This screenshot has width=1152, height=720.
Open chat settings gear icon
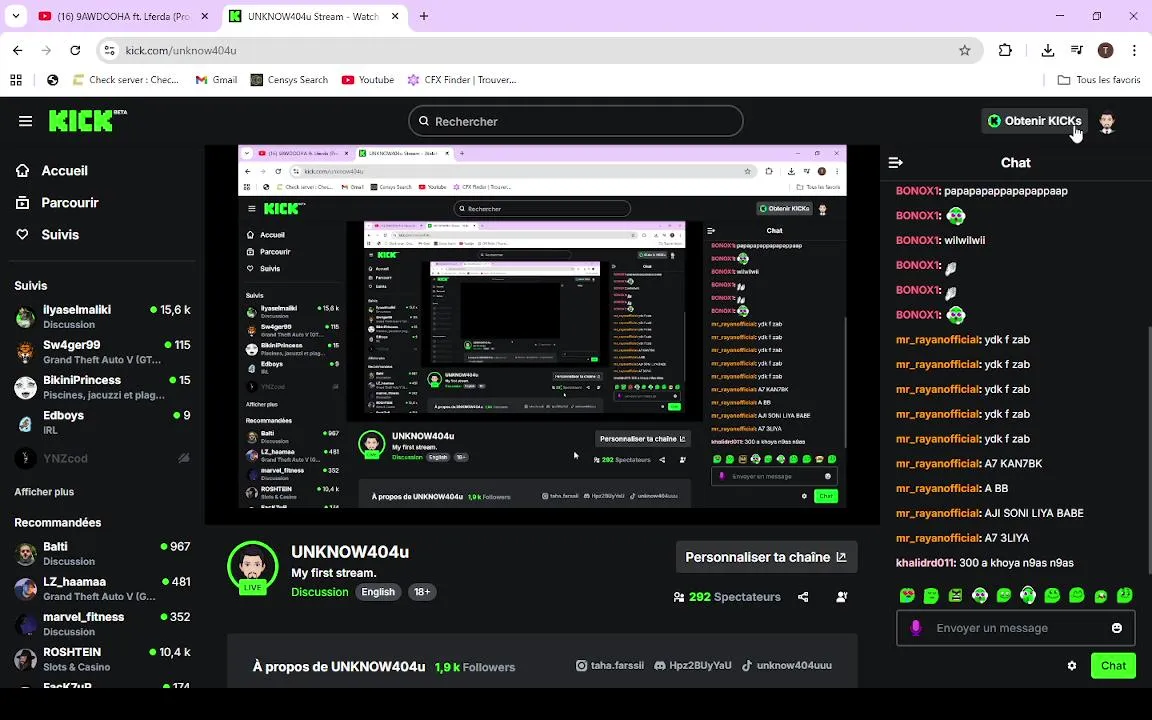coord(1072,666)
